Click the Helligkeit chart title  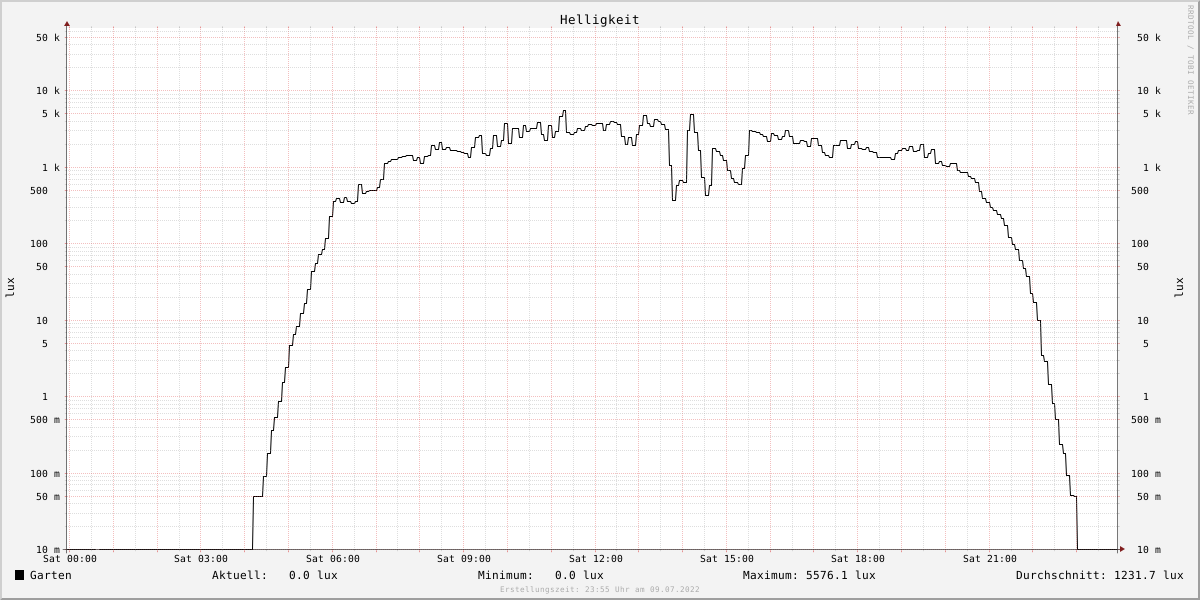pyautogui.click(x=599, y=20)
